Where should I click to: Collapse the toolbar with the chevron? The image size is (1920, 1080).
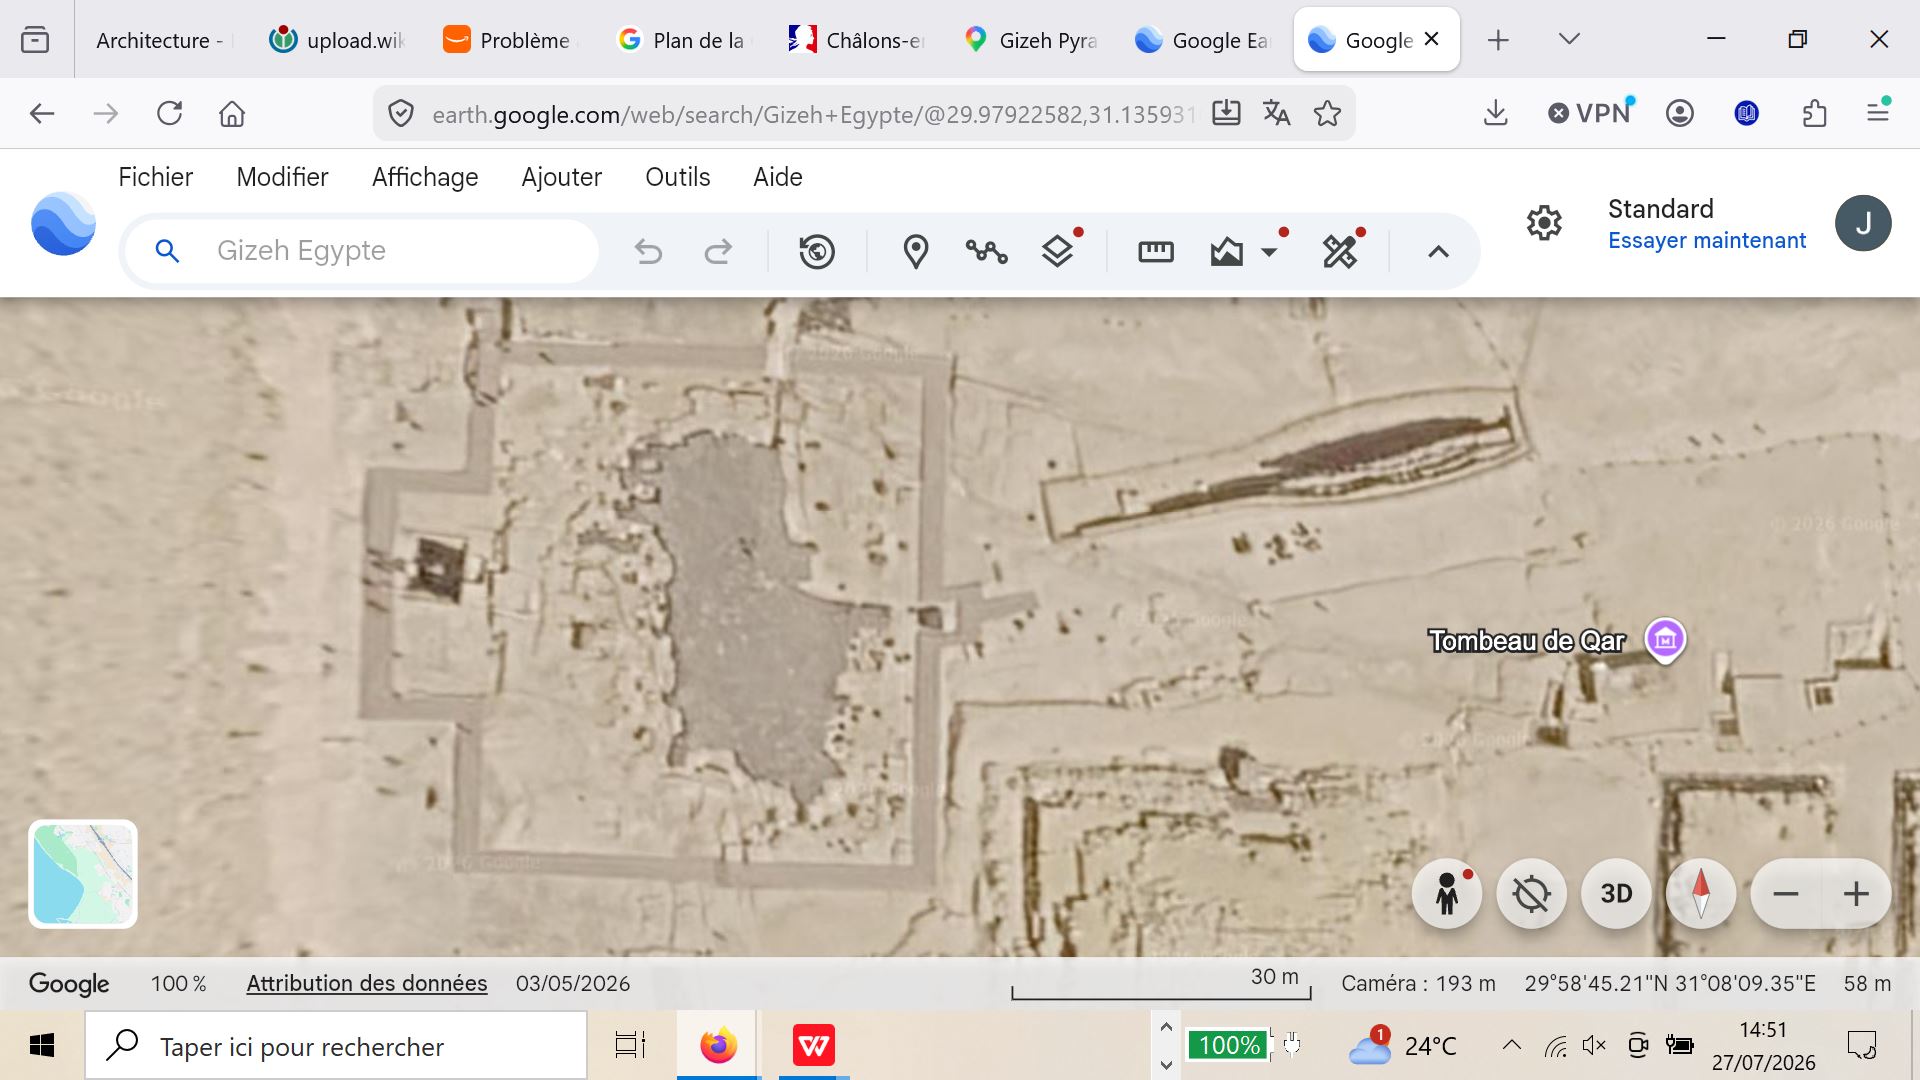pos(1438,251)
